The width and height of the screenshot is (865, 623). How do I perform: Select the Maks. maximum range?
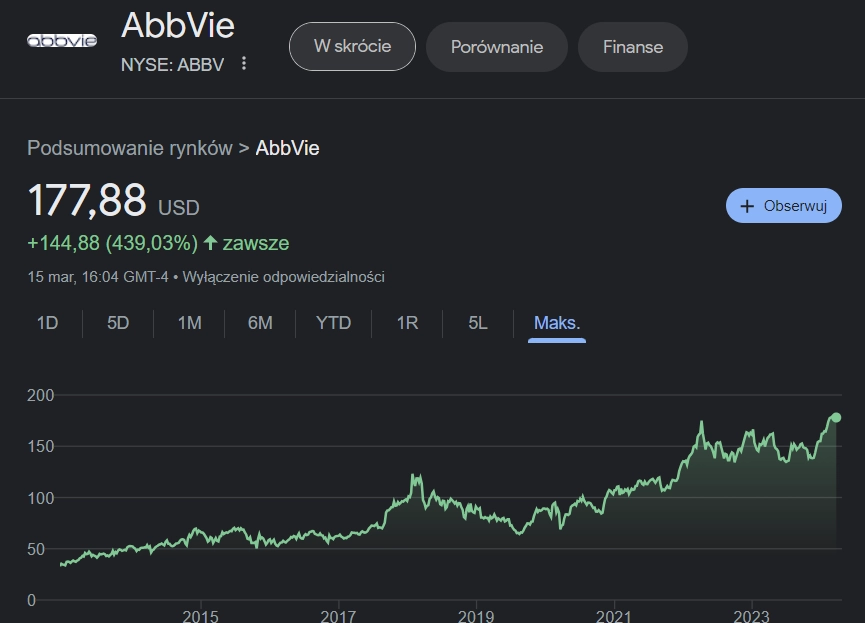point(557,323)
